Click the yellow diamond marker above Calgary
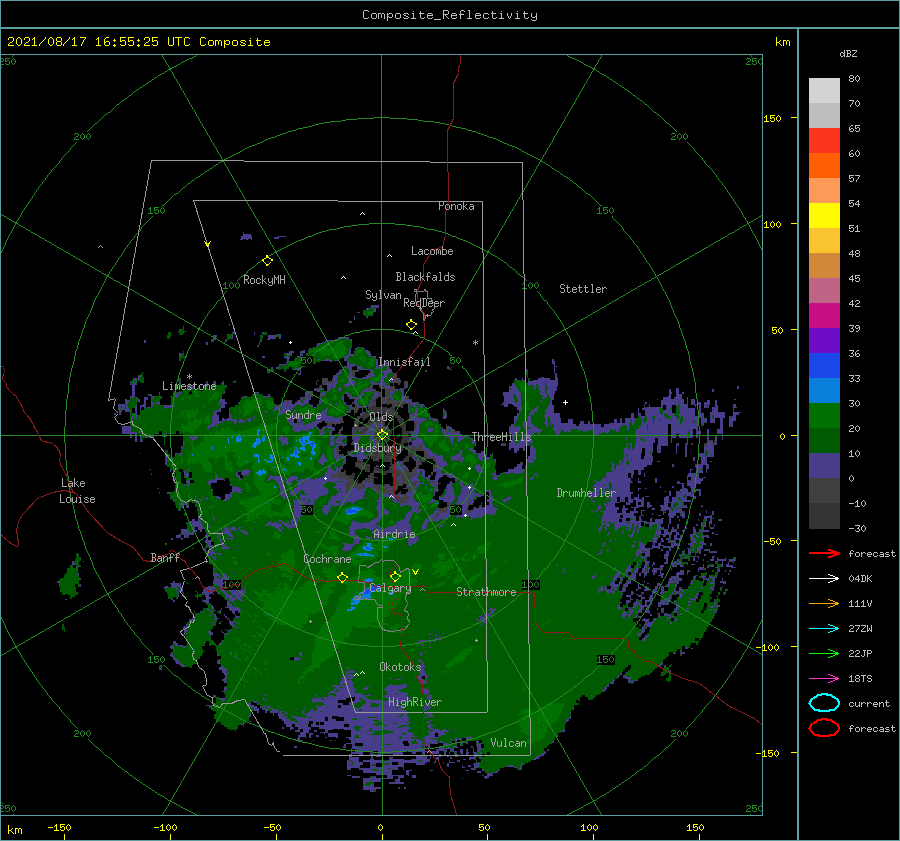The height and width of the screenshot is (841, 900). coord(395,576)
